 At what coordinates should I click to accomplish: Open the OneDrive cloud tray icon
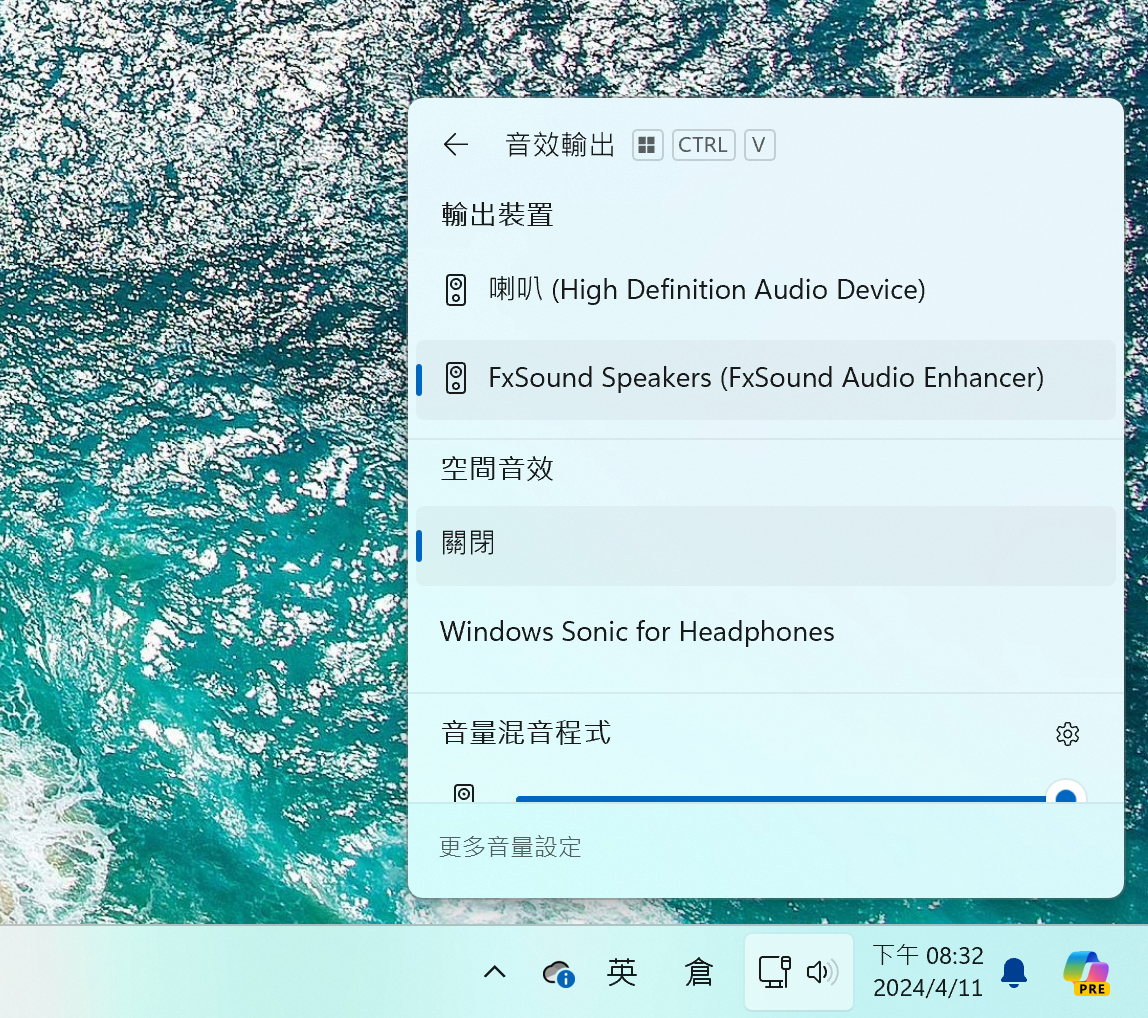(x=558, y=973)
